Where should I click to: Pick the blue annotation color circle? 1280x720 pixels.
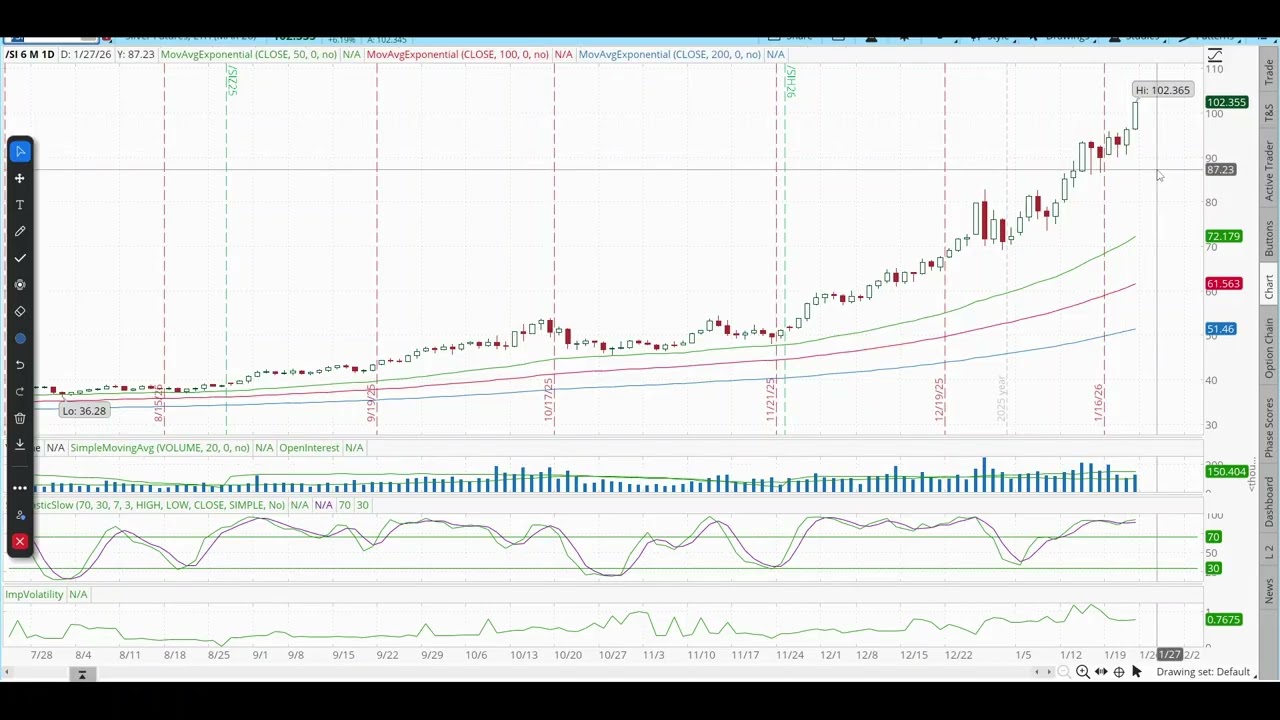pos(20,338)
